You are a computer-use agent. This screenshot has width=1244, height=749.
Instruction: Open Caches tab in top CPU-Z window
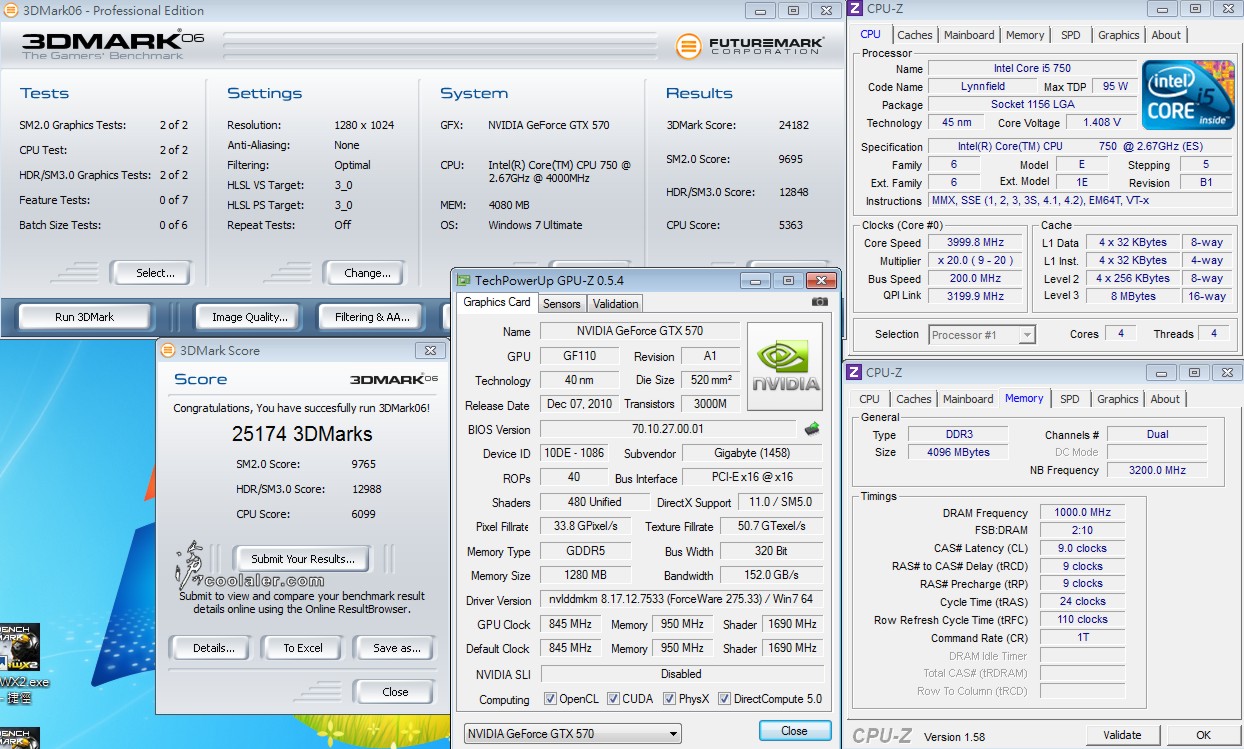(x=914, y=35)
